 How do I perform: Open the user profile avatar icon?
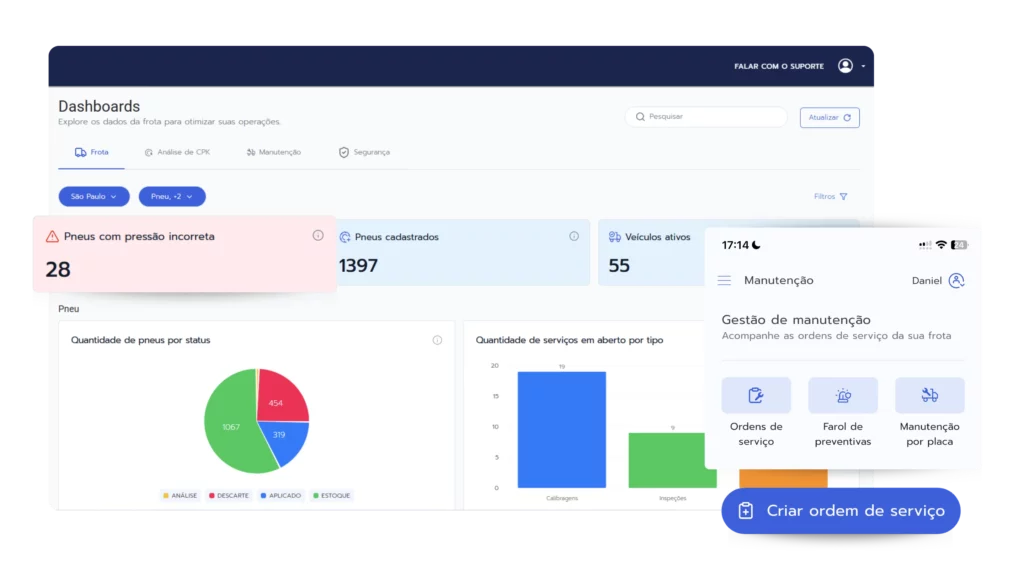tap(846, 66)
